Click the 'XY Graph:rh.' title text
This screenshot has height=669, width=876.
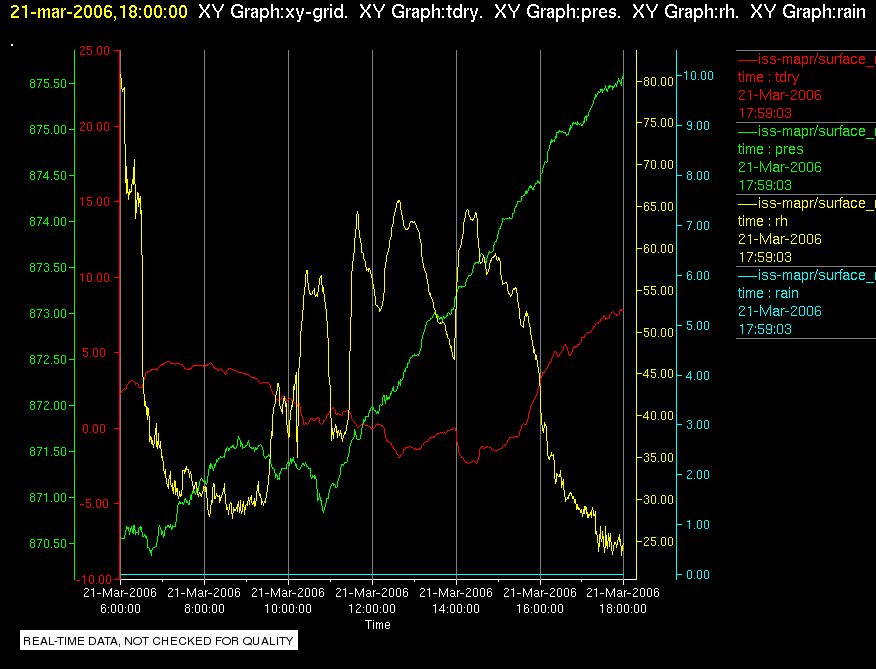click(685, 12)
